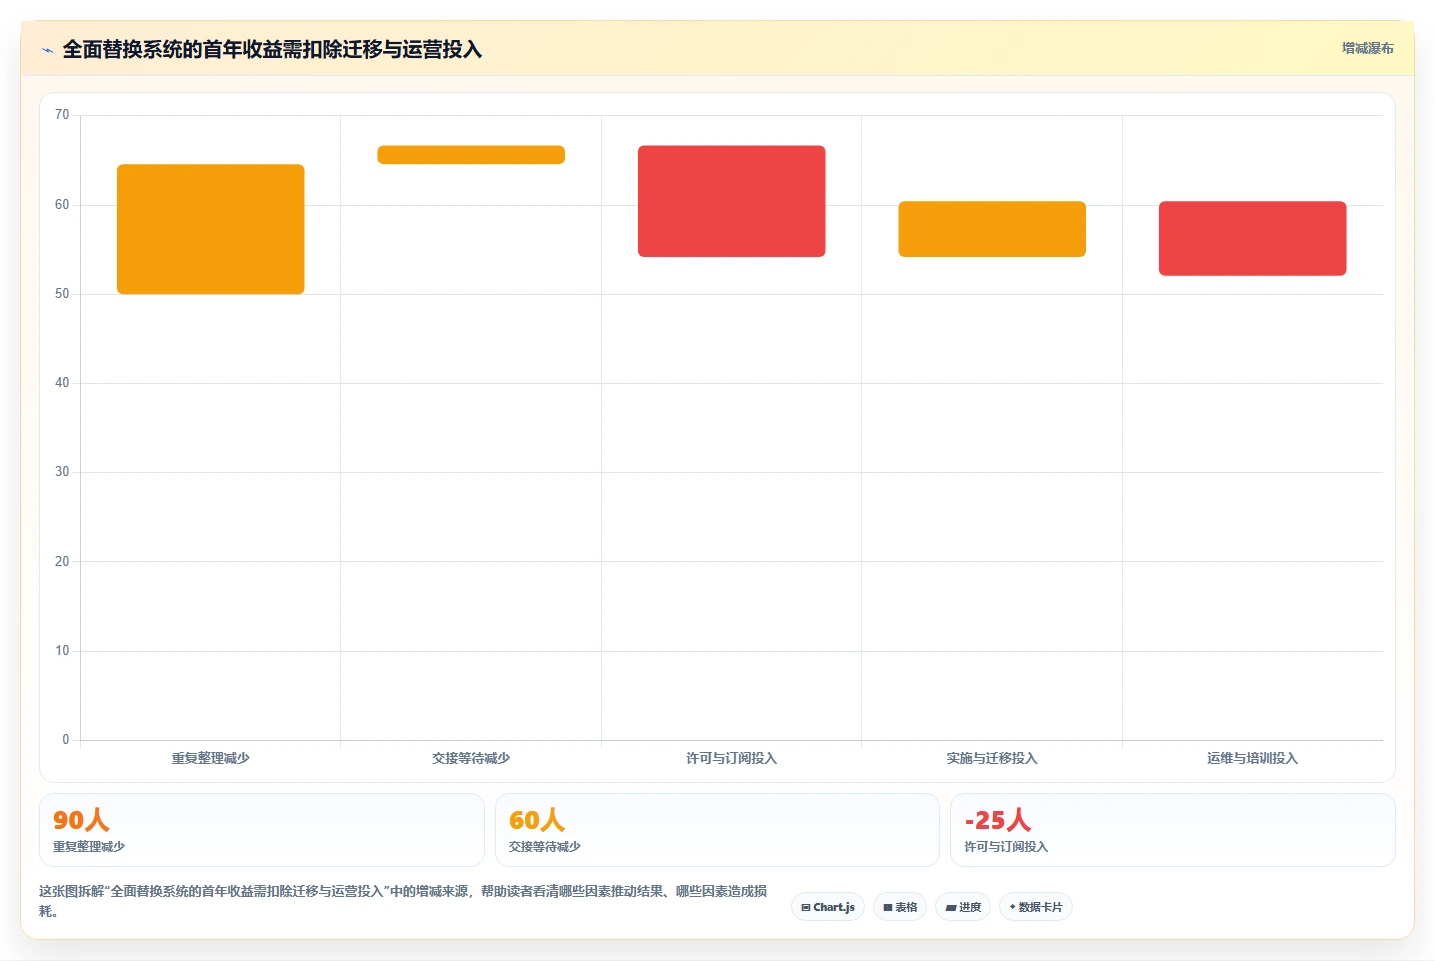Click the thin orange 交接等待减少 bar
The width and height of the screenshot is (1435, 961).
pos(471,155)
